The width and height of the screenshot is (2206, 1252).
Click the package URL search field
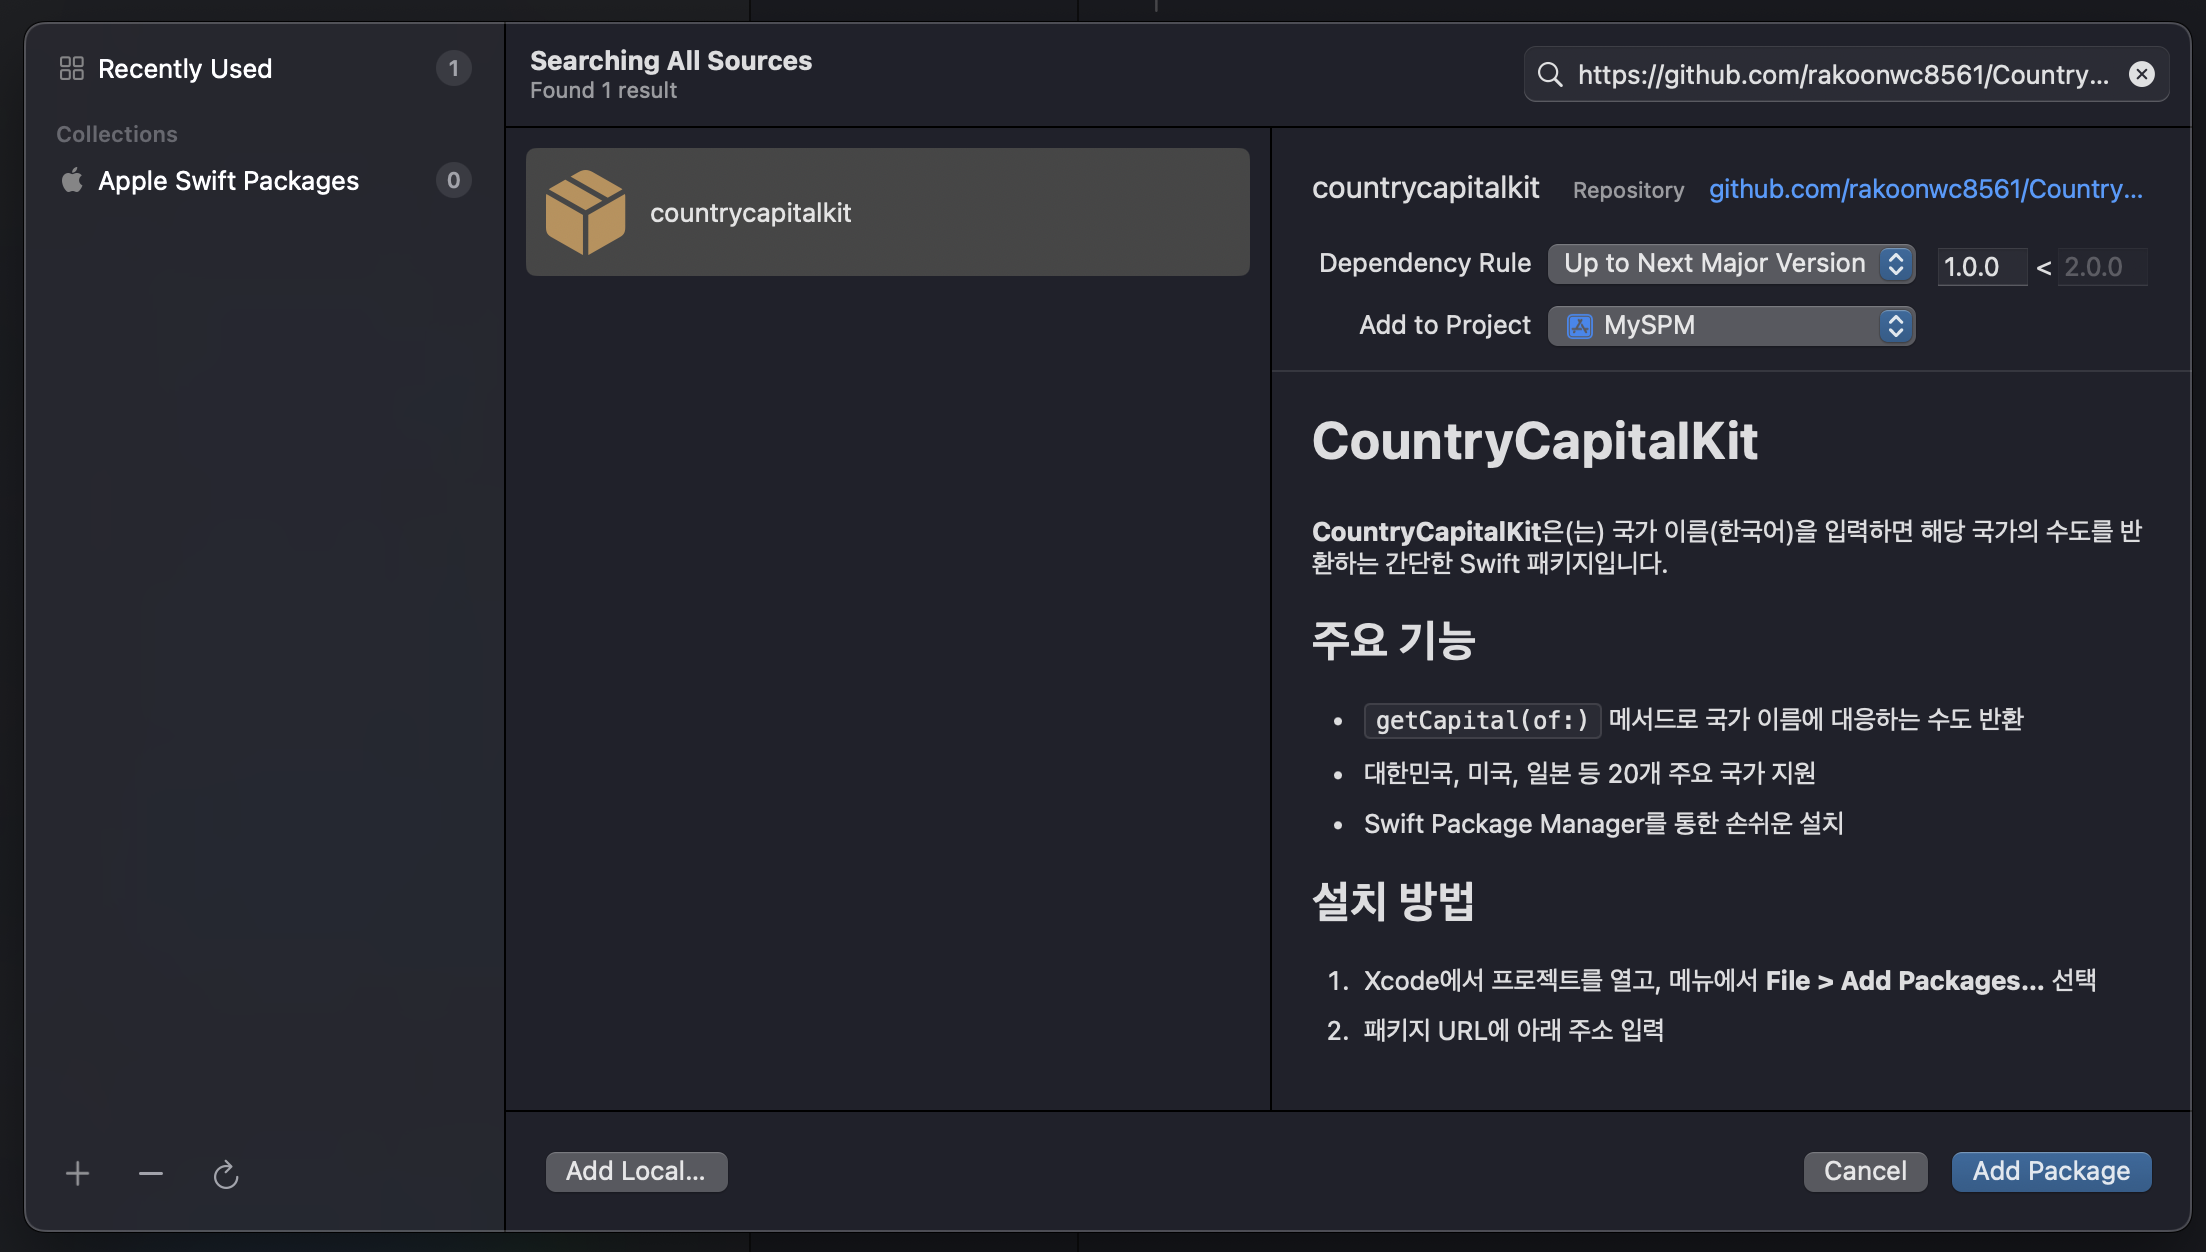[1842, 74]
